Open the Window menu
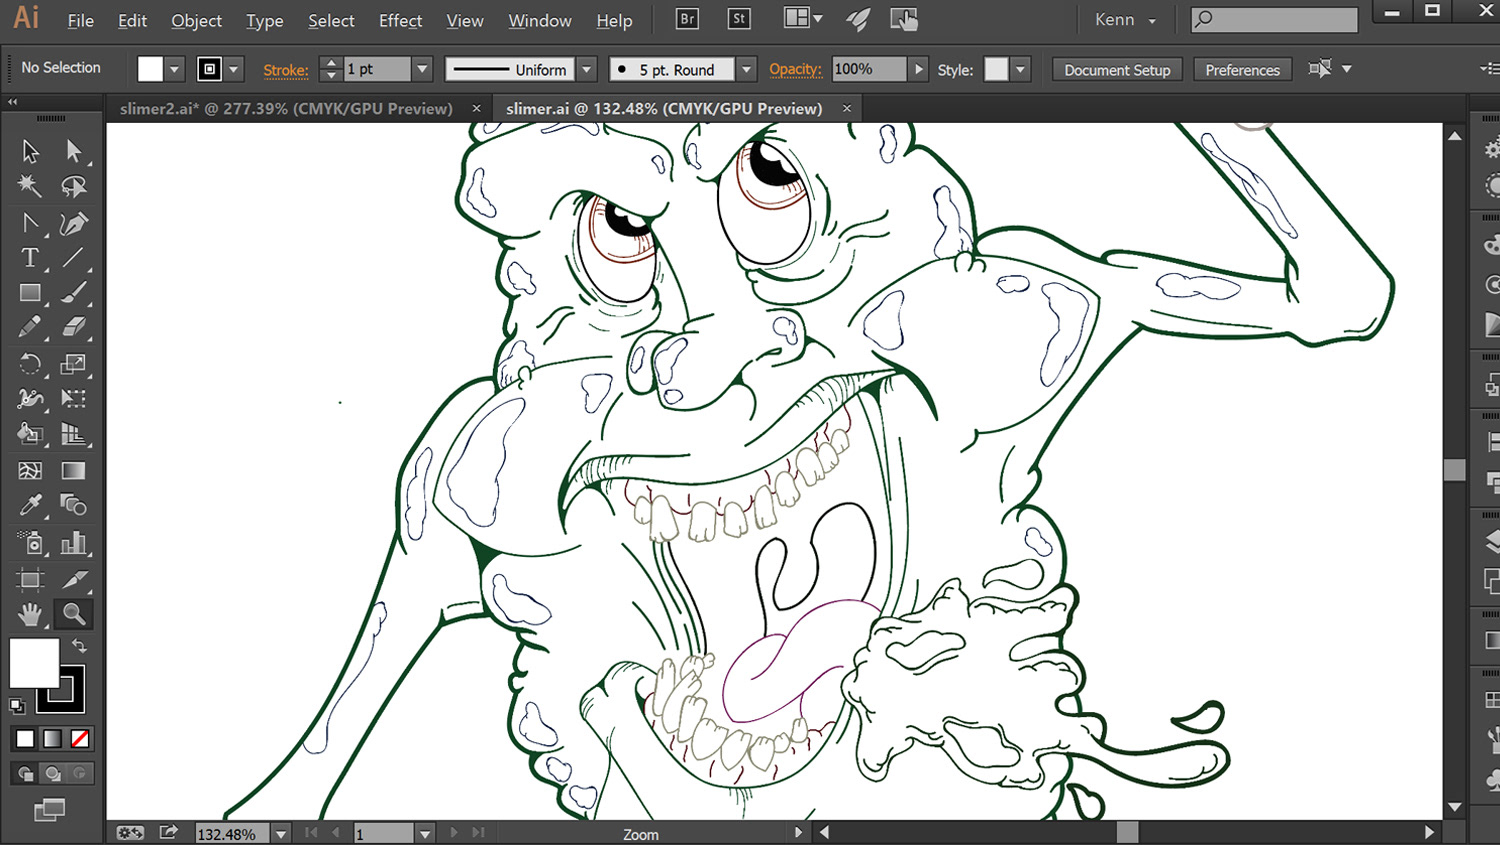Screen dimensions: 1500x845 pyautogui.click(x=540, y=20)
